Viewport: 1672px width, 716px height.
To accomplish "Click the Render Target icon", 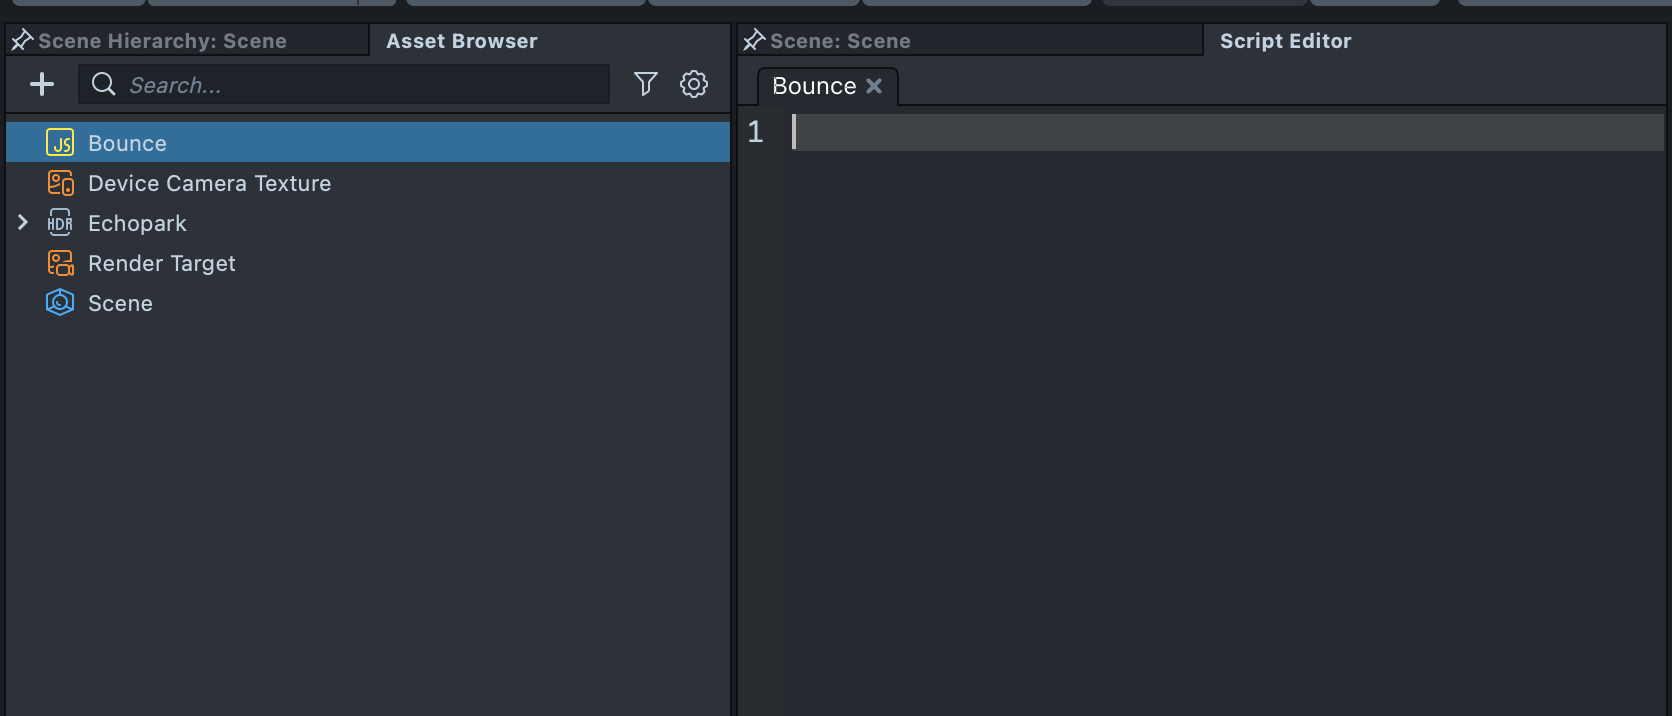I will point(60,263).
